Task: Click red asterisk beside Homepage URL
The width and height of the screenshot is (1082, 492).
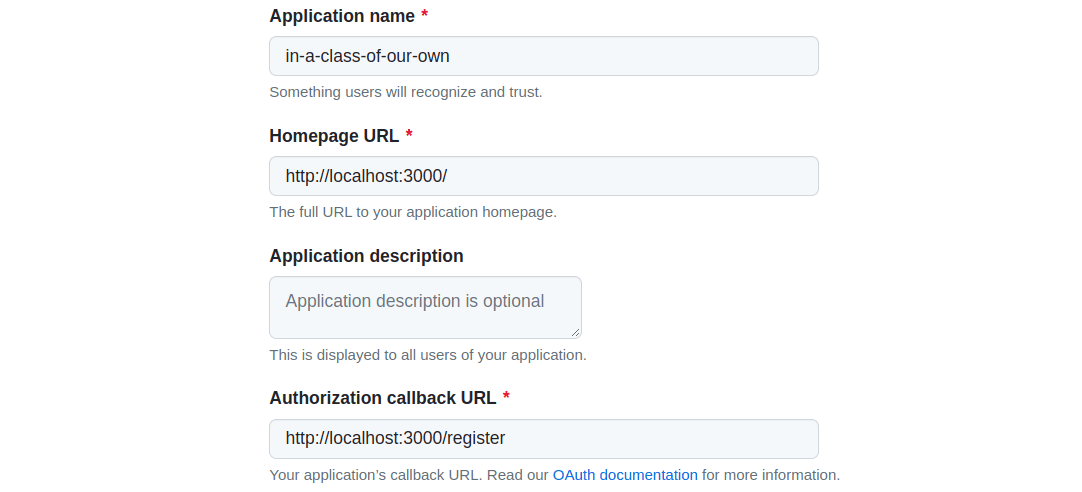Action: (x=409, y=135)
